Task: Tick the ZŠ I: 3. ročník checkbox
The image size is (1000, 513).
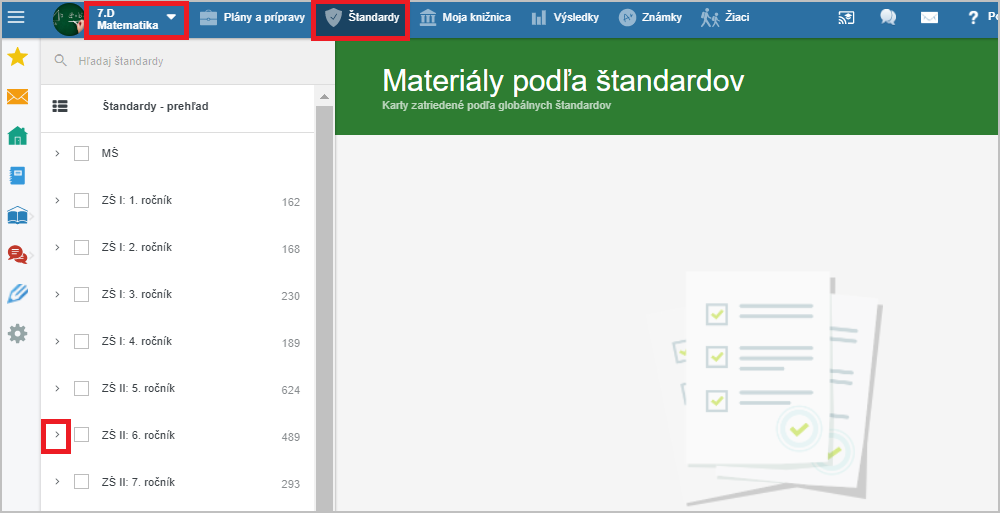Action: 82,294
